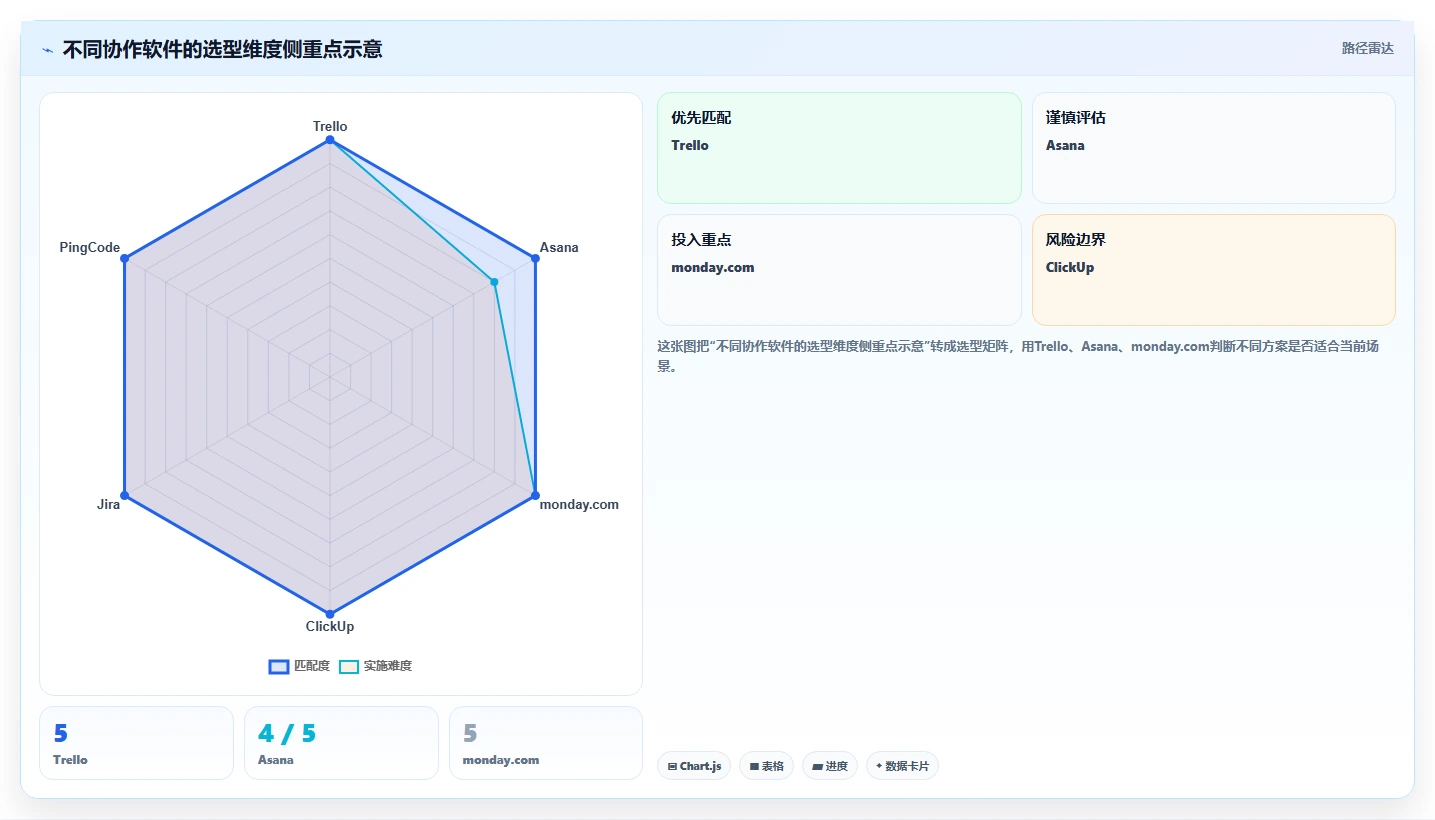This screenshot has width=1435, height=820.
Task: Click the title 不同协作软件的选型维度侧重点示意
Action: [x=222, y=49]
